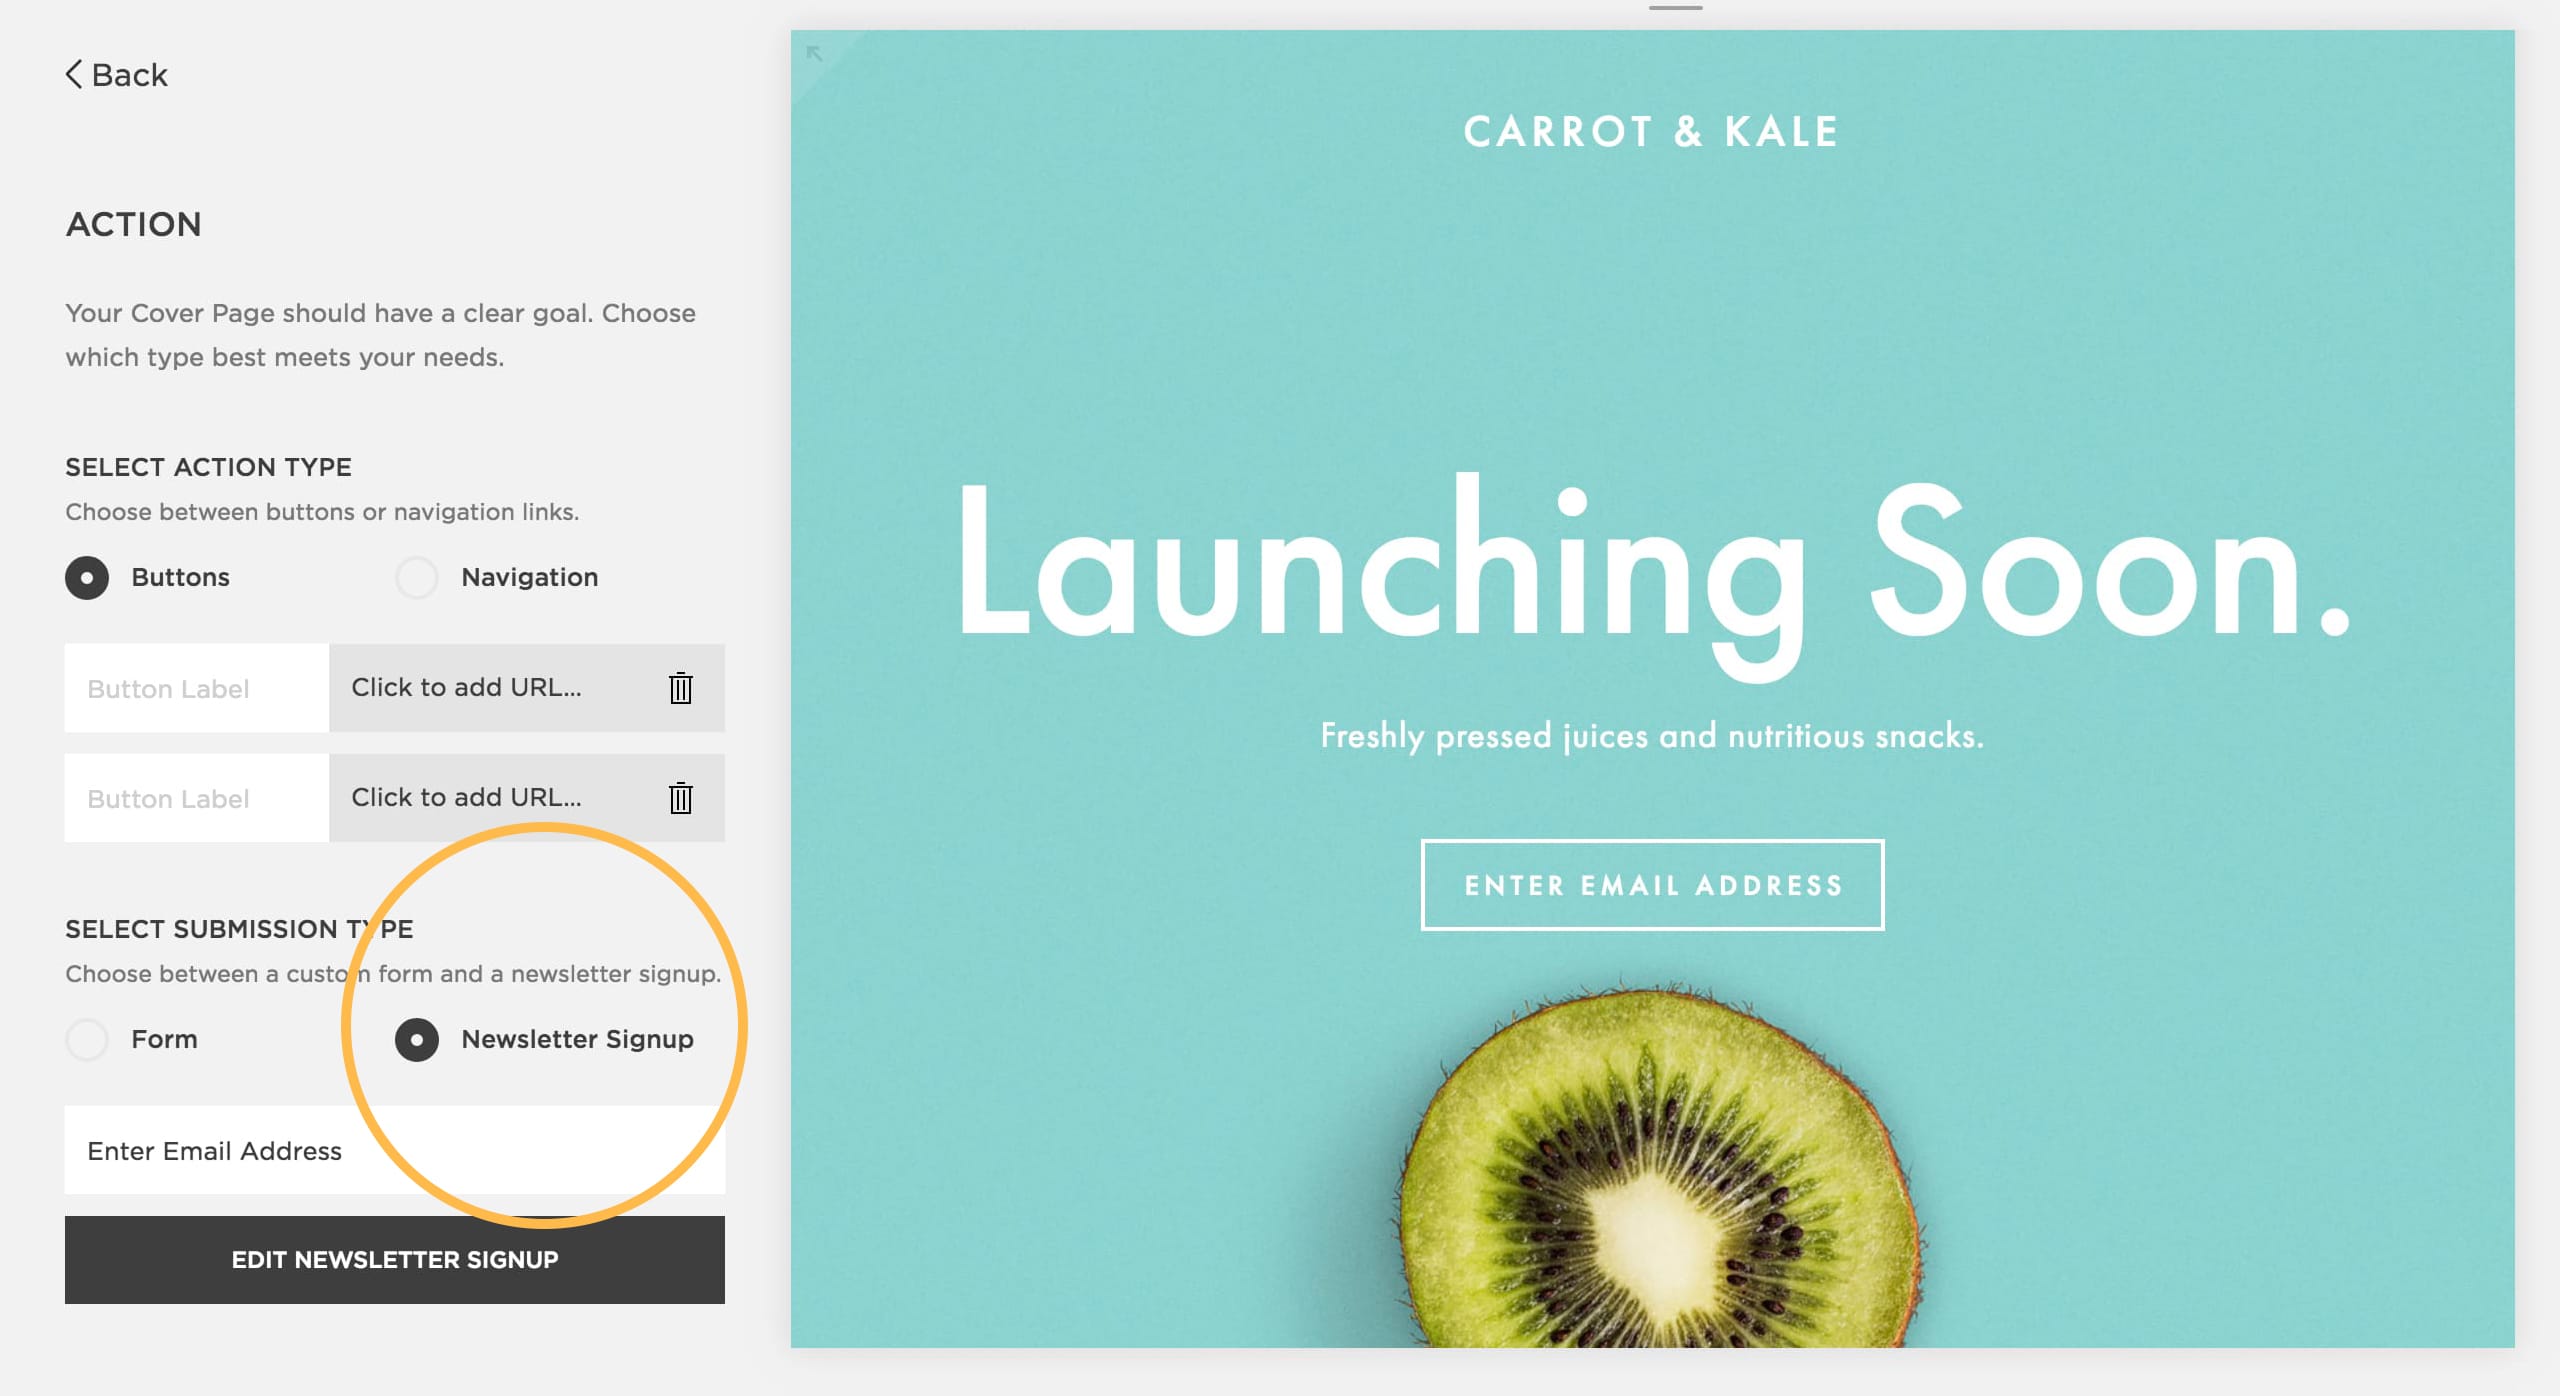The height and width of the screenshot is (1396, 2560).
Task: Toggle Navigation action type selection
Action: click(418, 576)
